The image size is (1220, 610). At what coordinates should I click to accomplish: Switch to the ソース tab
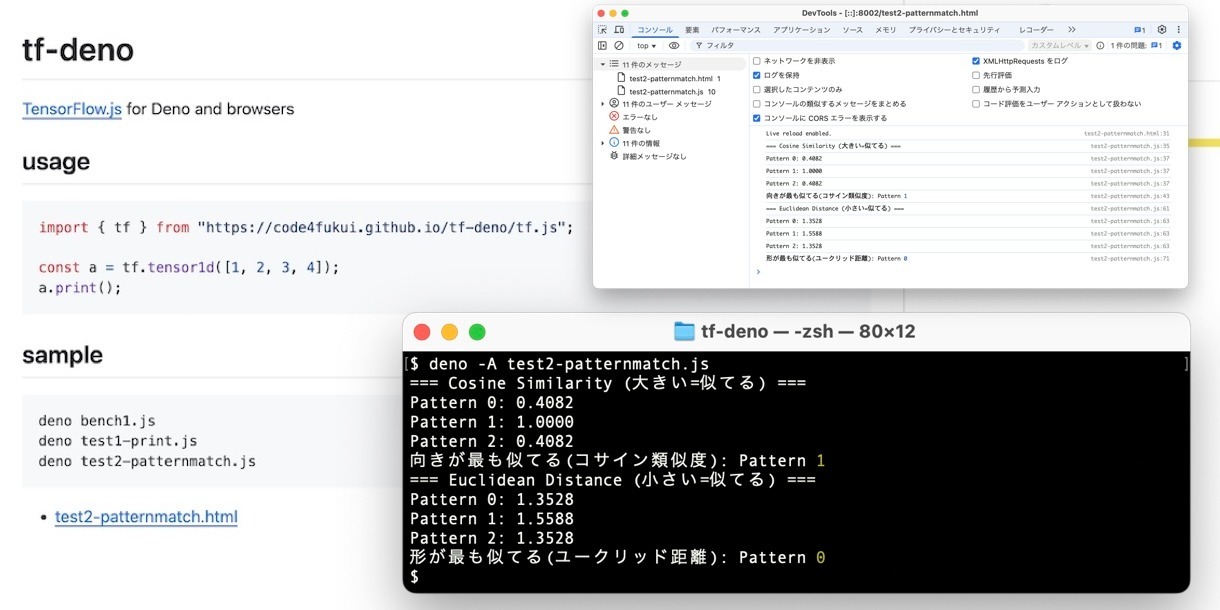[x=852, y=30]
